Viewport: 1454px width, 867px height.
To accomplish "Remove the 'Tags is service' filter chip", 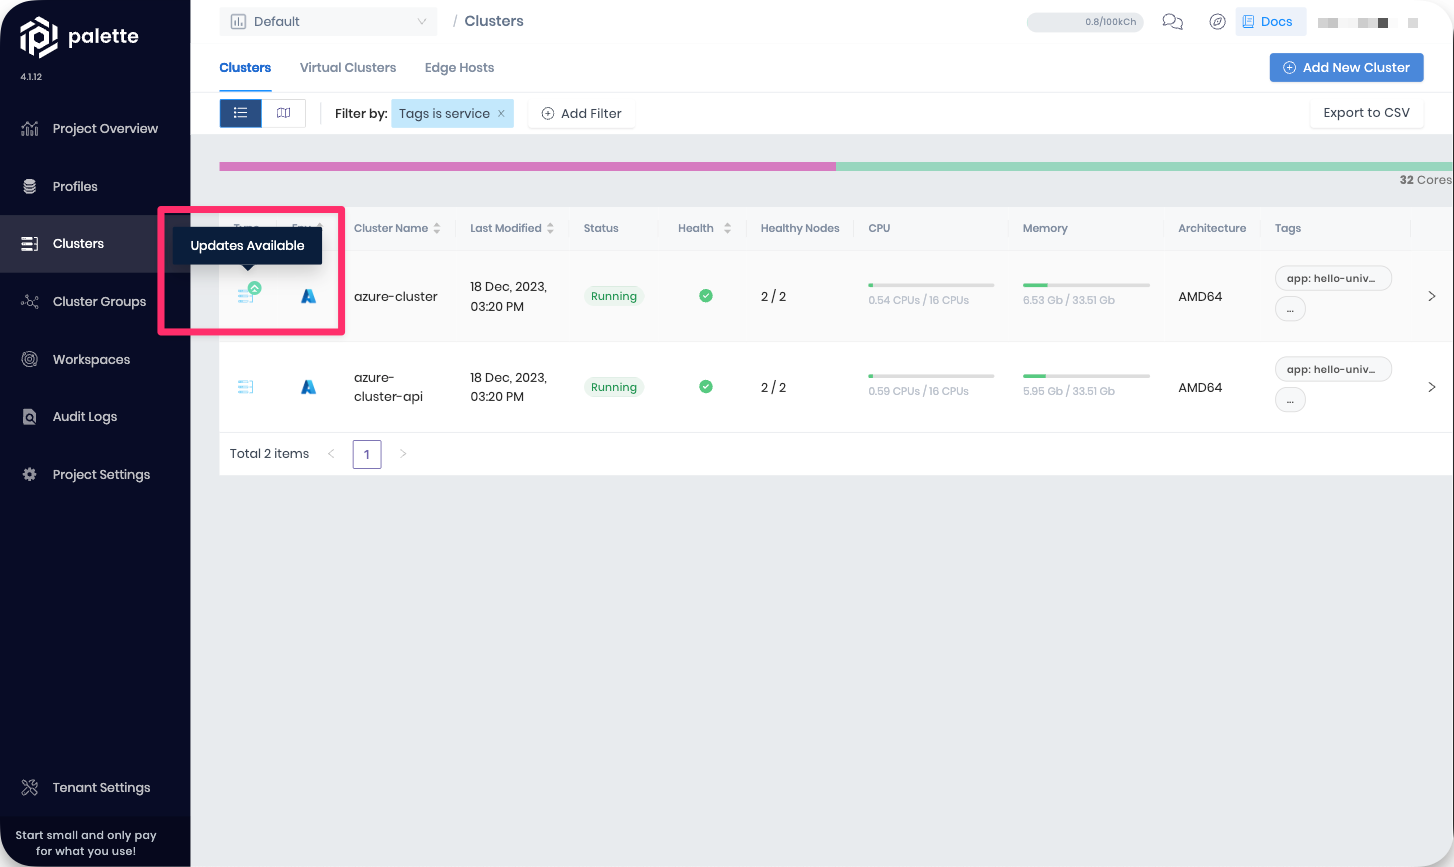I will 501,113.
